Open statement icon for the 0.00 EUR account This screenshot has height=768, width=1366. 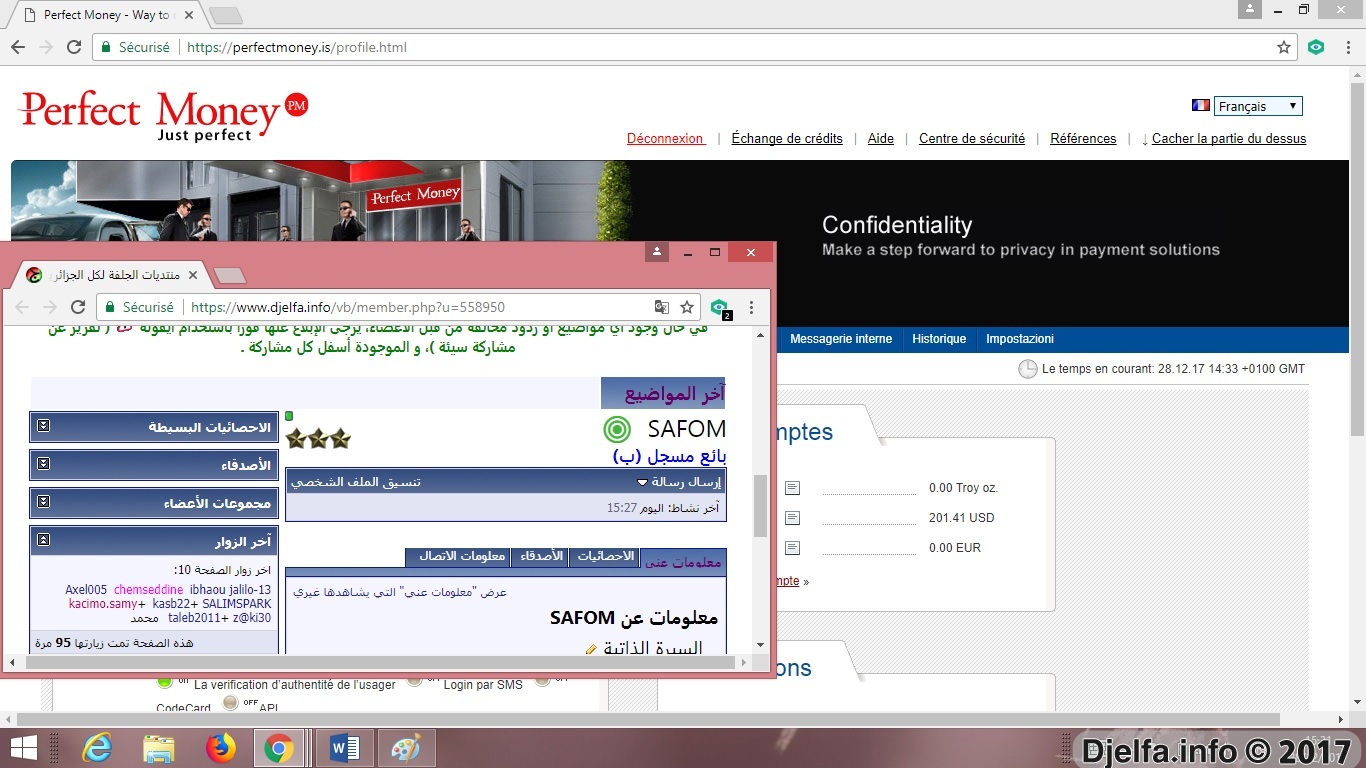tap(793, 548)
